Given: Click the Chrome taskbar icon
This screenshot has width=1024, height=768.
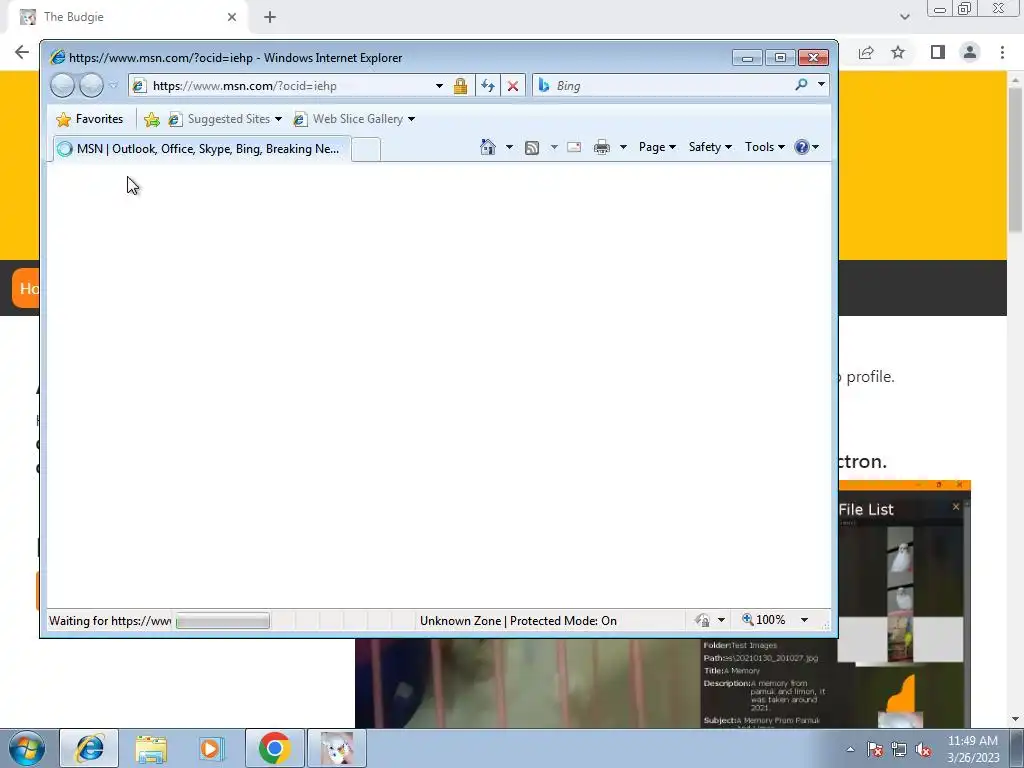Looking at the screenshot, I should pyautogui.click(x=275, y=748).
